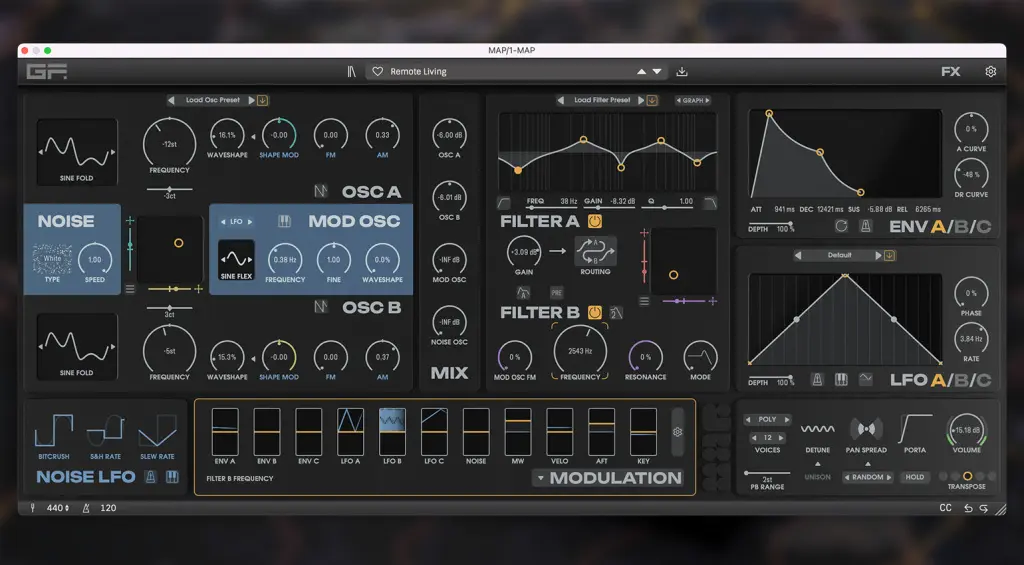
Task: Click the Pan Spread icon
Action: point(866,429)
